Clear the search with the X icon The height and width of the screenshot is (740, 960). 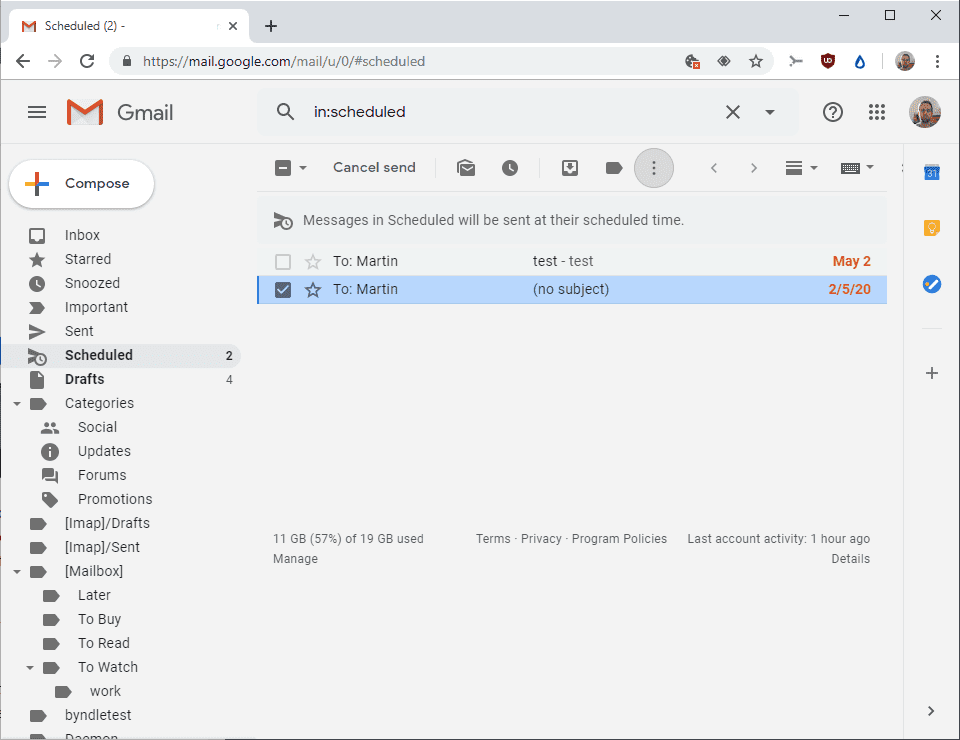[x=733, y=112]
